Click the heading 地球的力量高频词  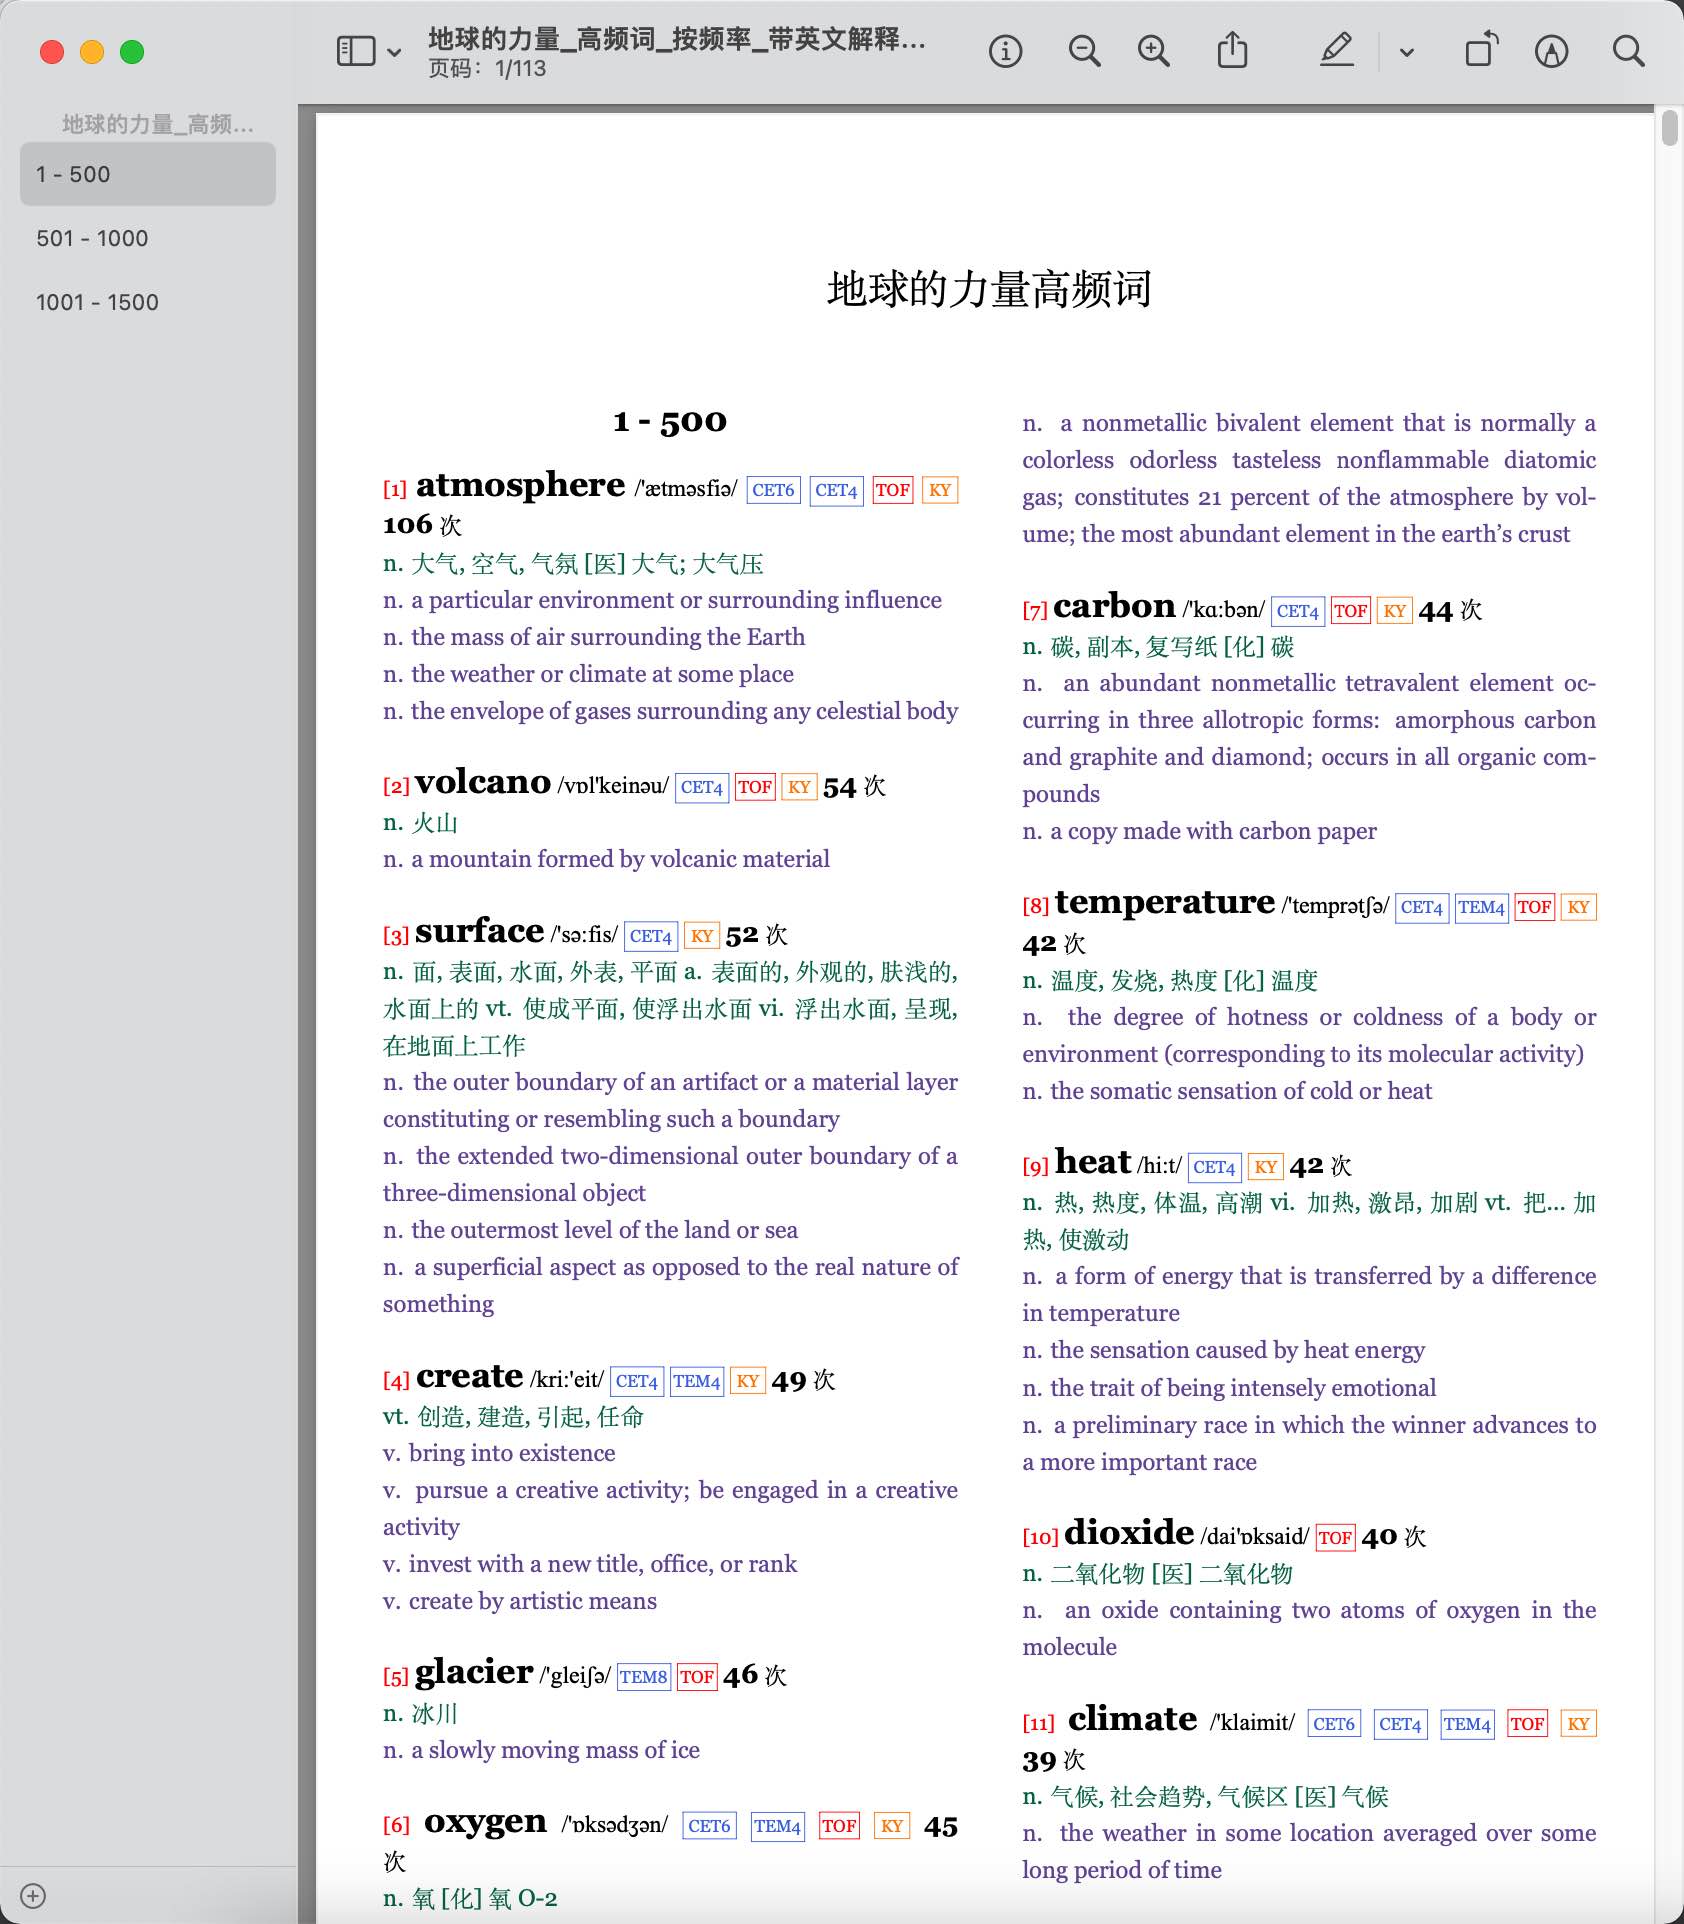[x=989, y=289]
